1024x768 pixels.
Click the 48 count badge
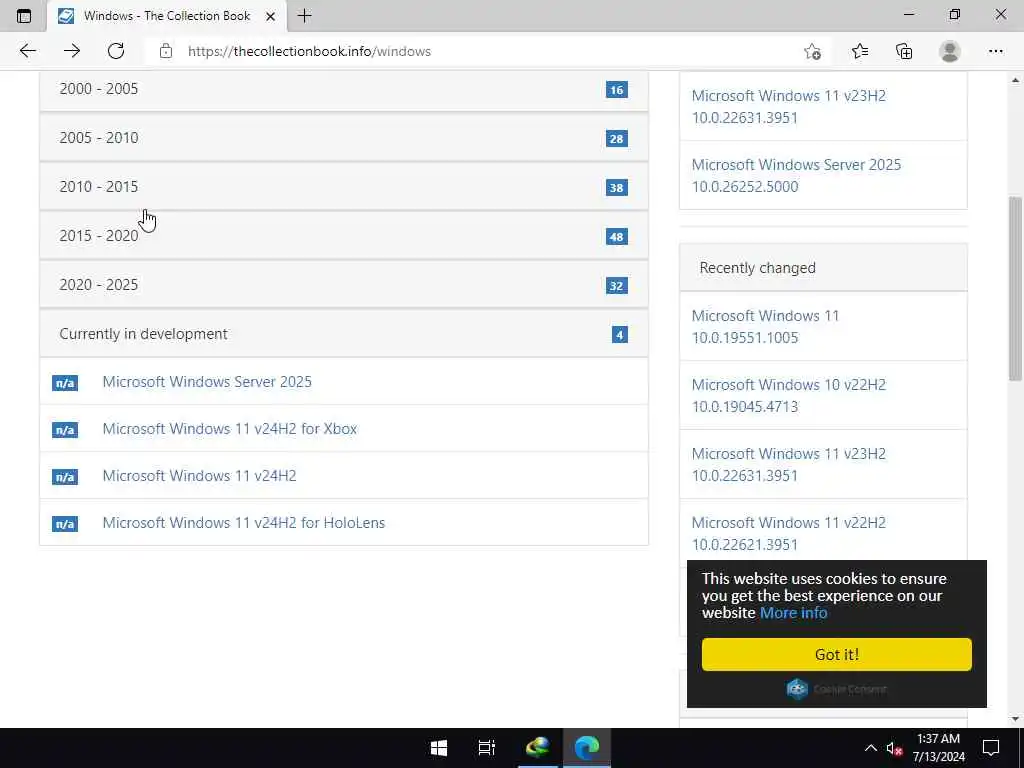[616, 236]
